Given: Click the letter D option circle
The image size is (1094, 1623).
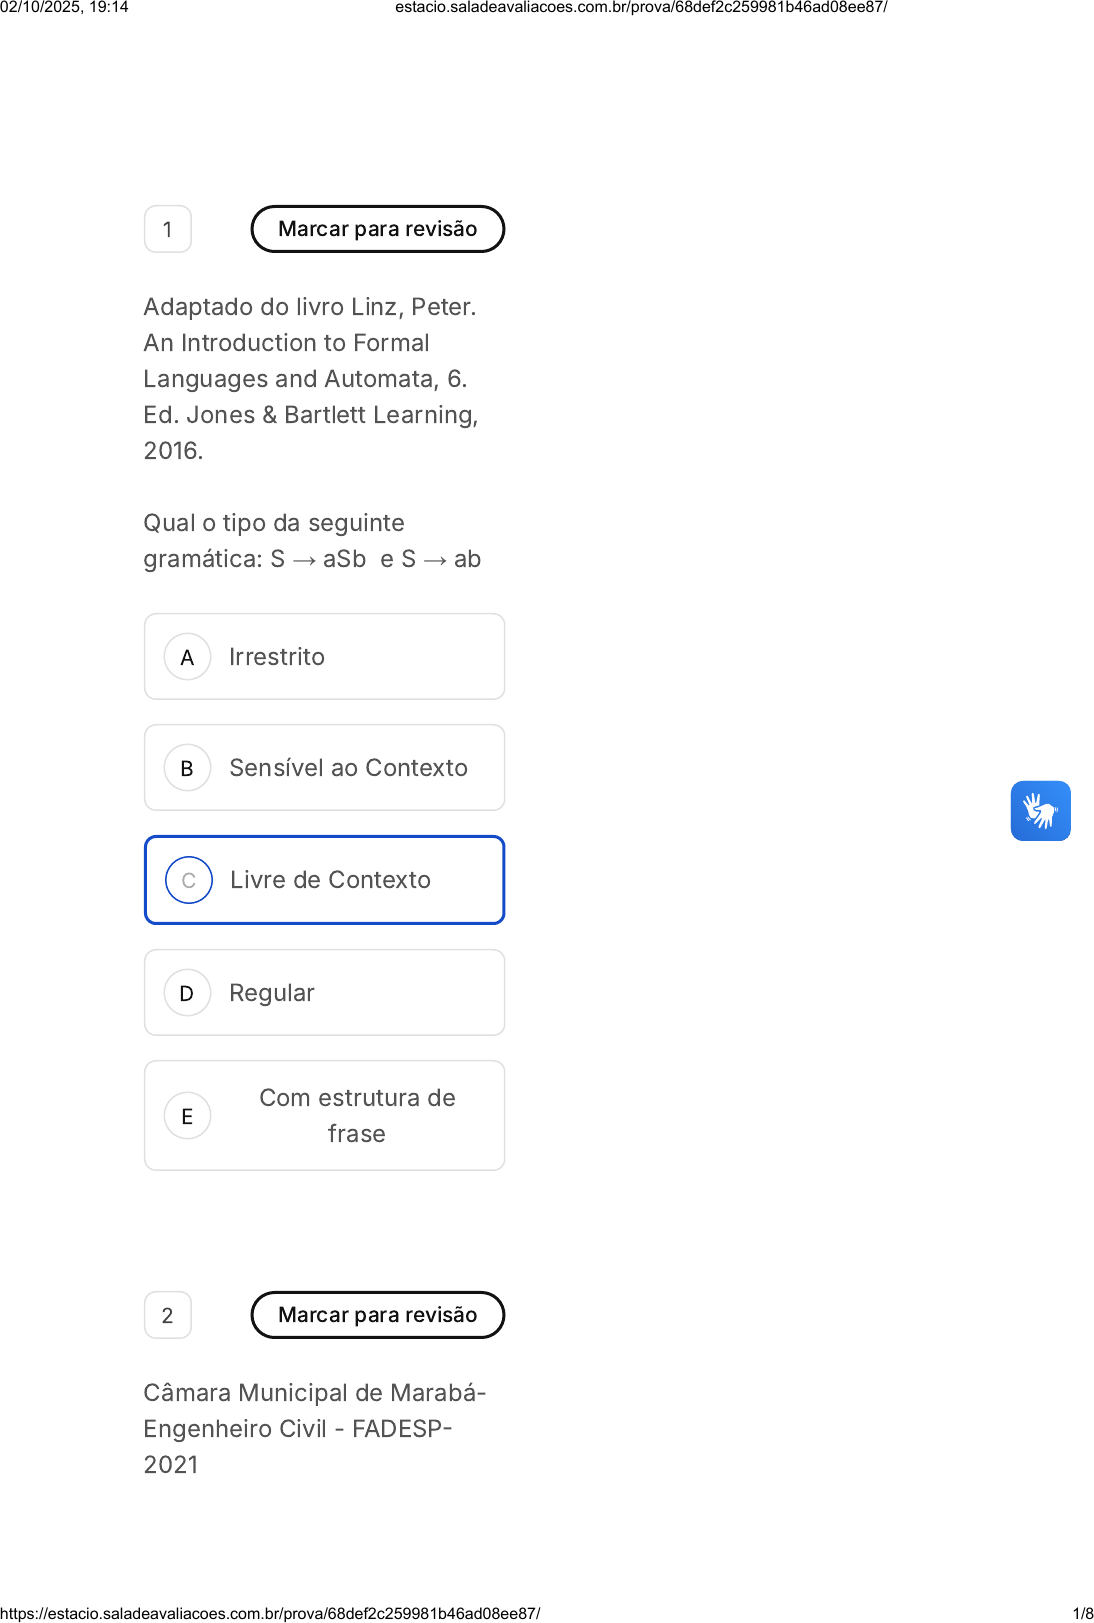Looking at the screenshot, I should 187,993.
